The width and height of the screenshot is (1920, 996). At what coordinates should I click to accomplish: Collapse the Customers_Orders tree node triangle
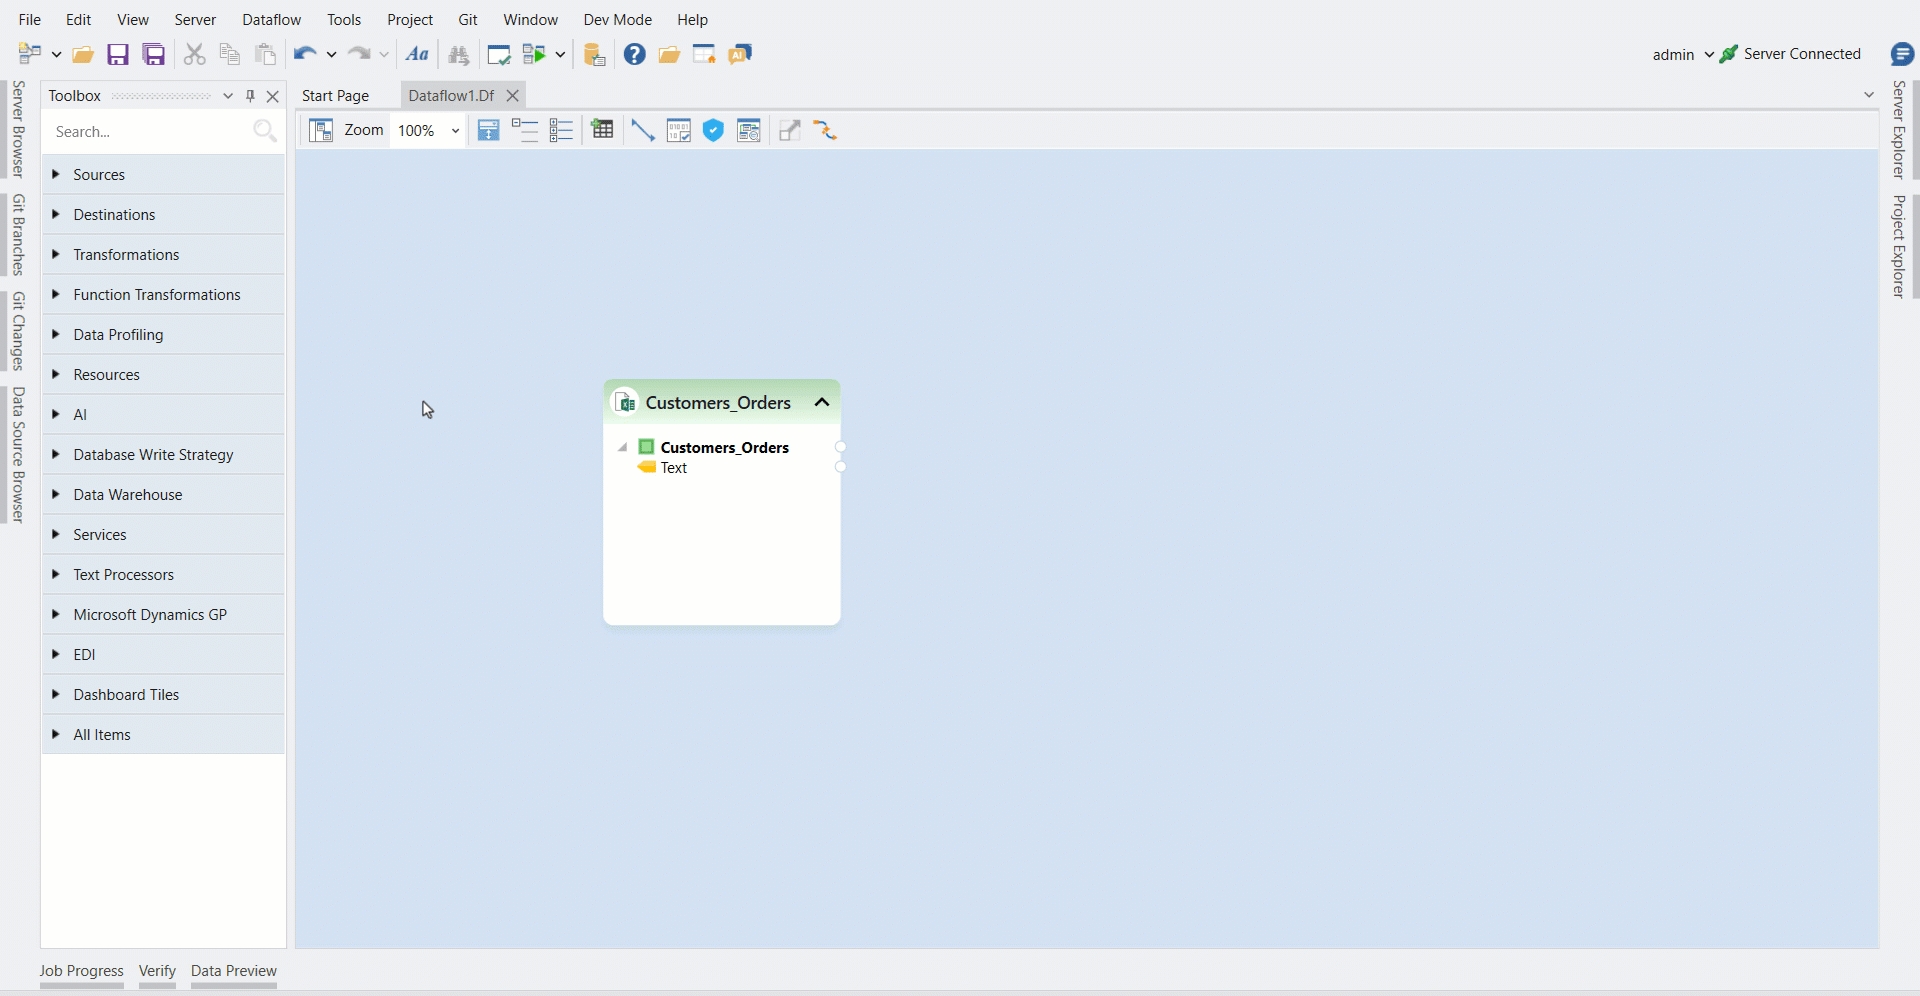coord(623,448)
